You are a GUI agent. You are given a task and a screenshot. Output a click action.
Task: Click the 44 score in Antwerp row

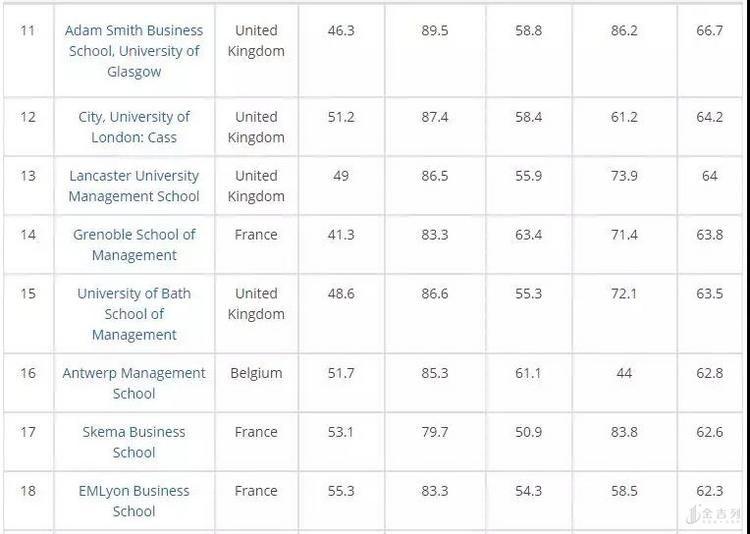tap(624, 373)
